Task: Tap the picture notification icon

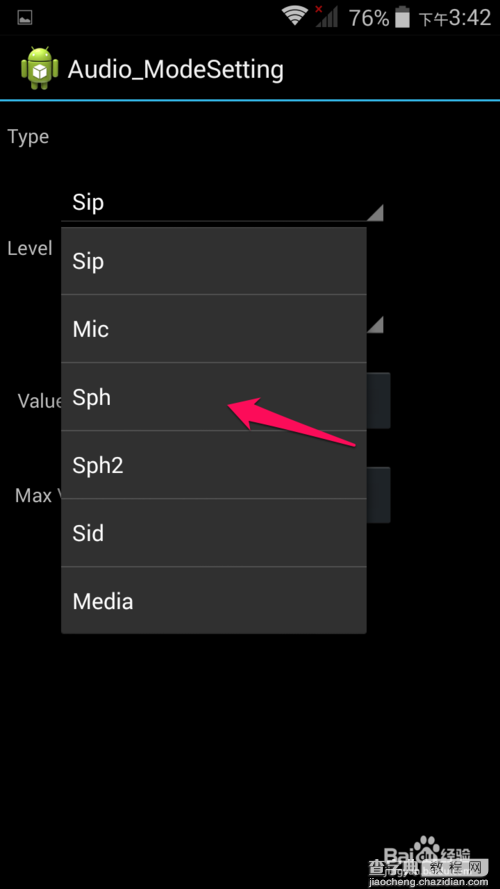Action: [x=24, y=19]
